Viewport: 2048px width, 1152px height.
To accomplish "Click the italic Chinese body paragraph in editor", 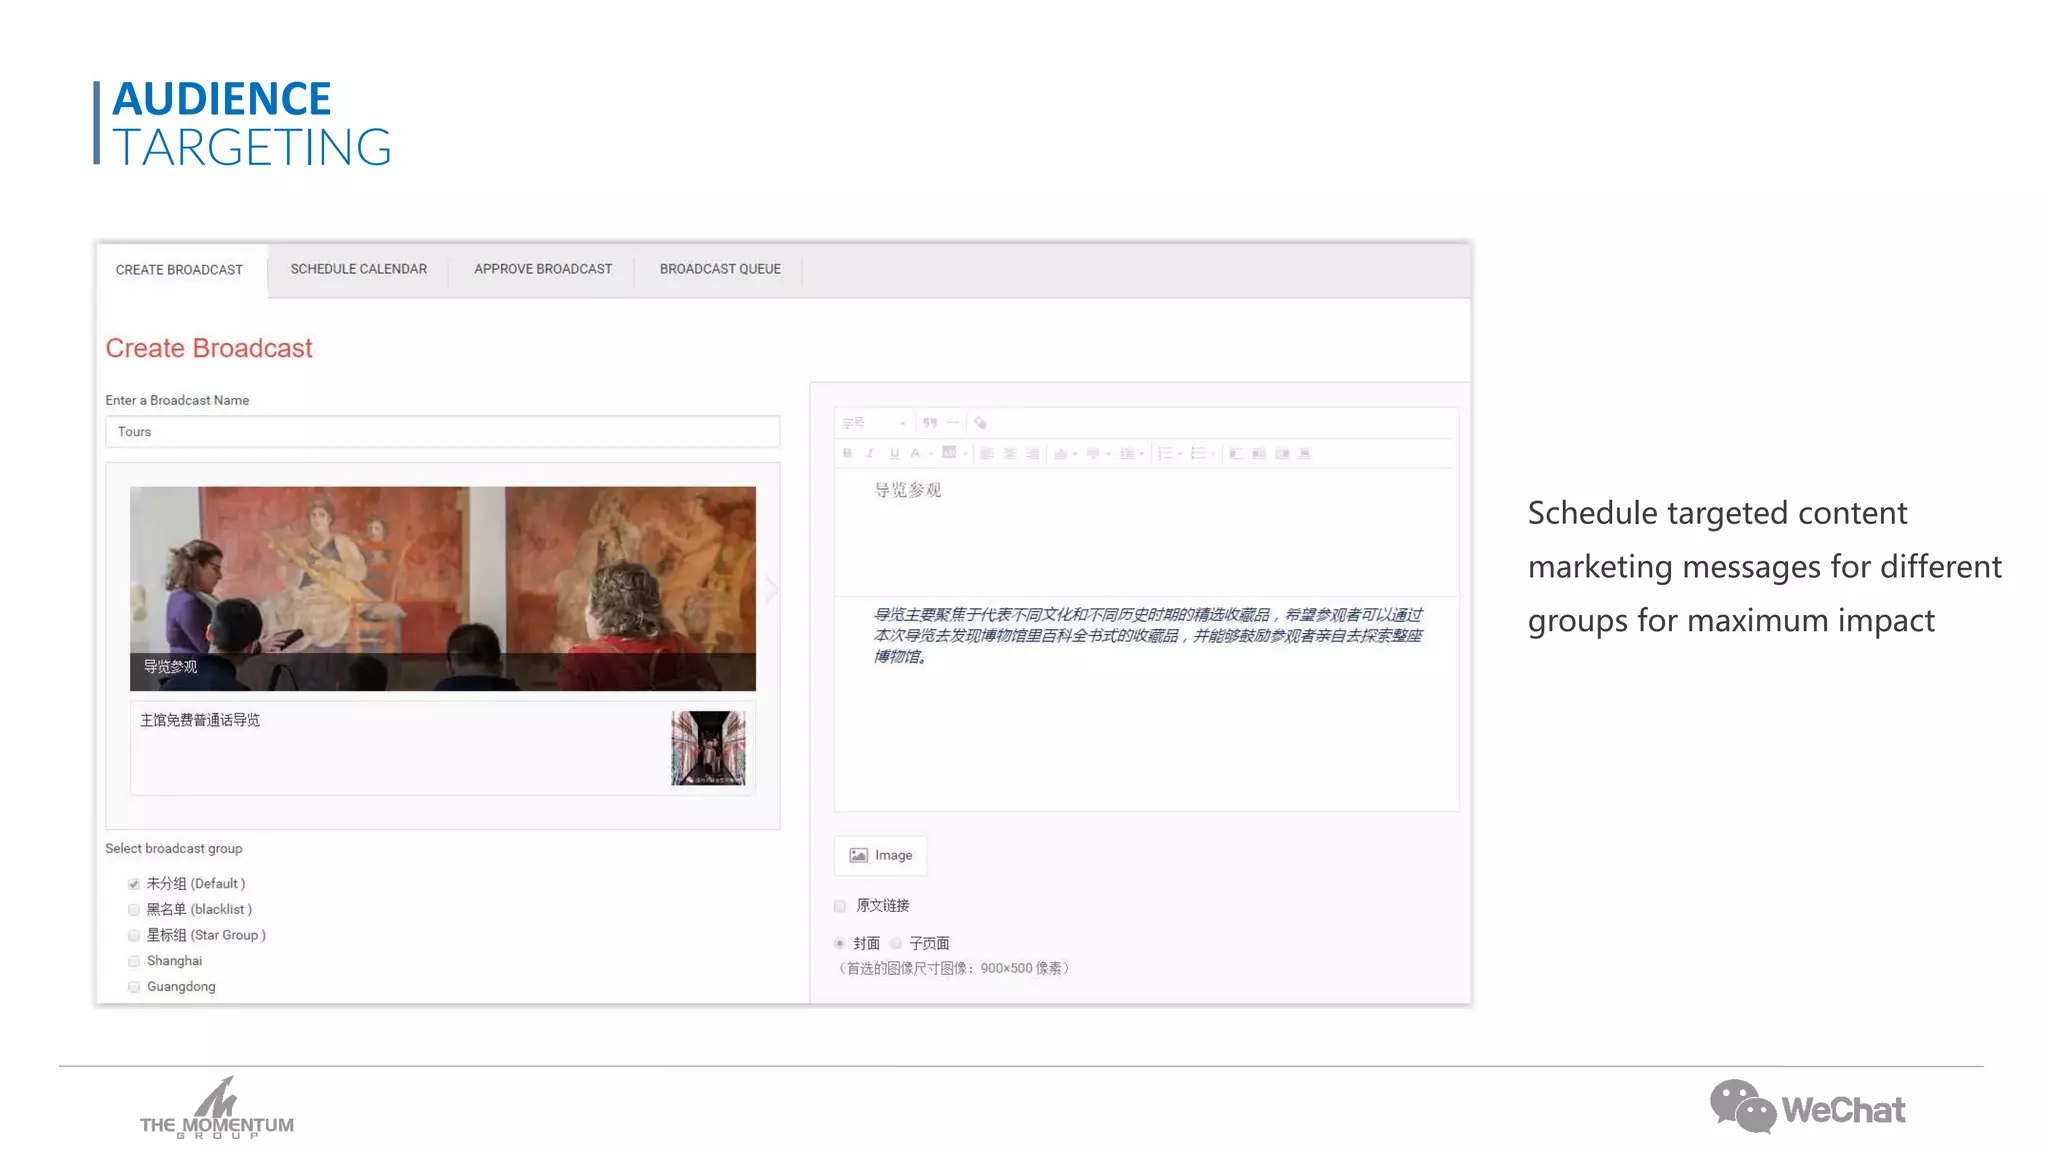I will coord(1148,636).
